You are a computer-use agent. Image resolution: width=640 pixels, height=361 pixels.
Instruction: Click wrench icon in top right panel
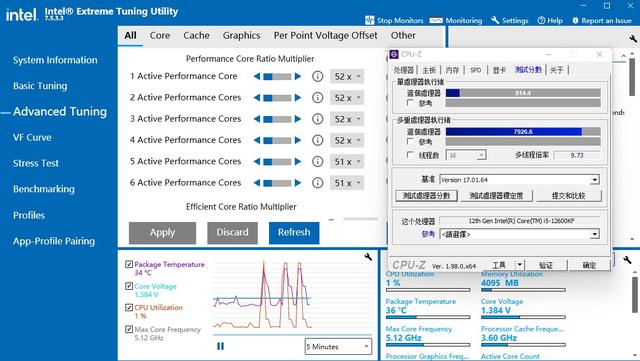point(633,39)
